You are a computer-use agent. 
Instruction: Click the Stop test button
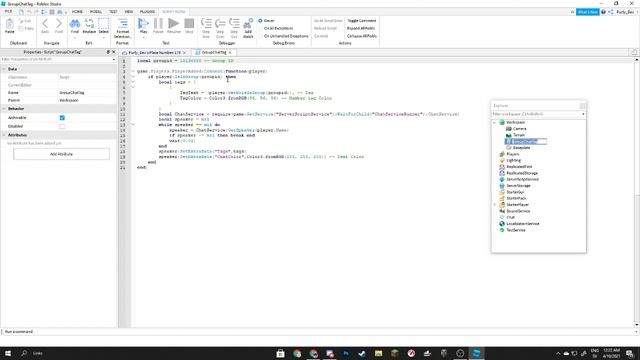(x=189, y=26)
